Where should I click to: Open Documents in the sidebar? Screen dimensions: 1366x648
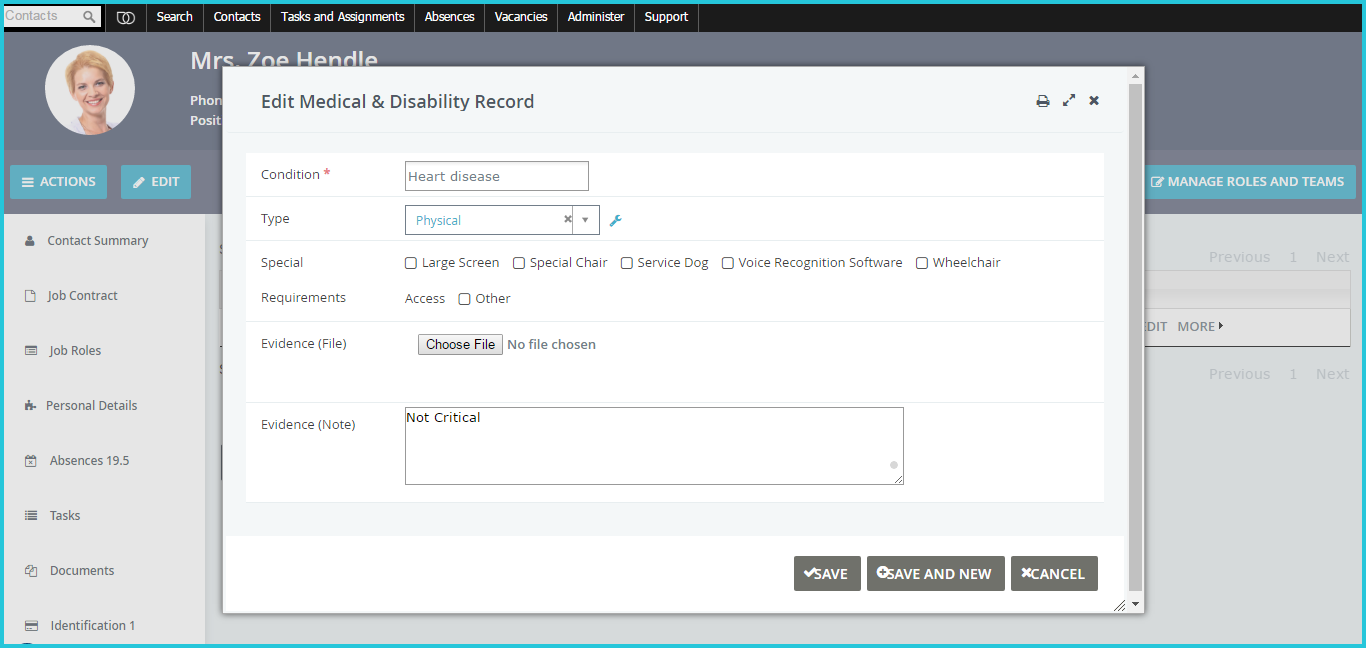click(x=82, y=571)
